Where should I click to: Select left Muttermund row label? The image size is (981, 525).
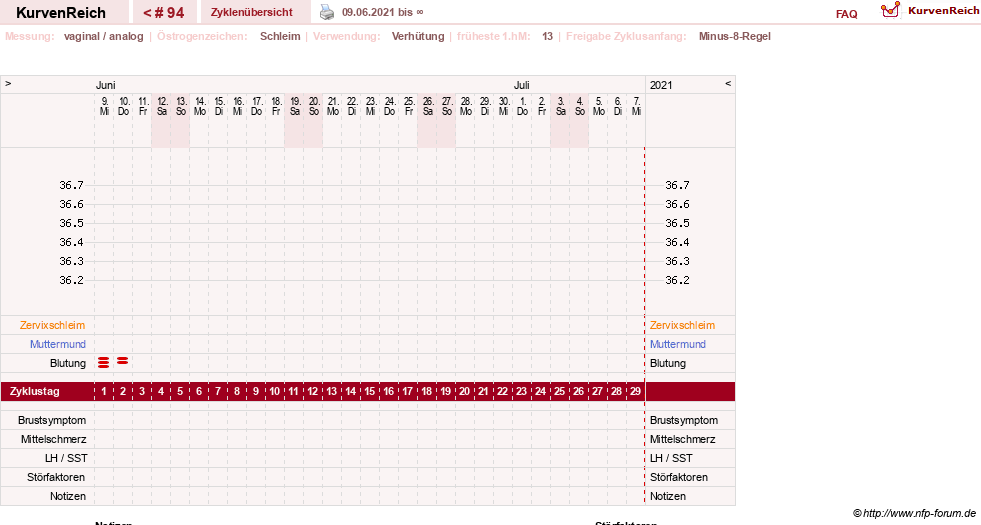point(58,344)
